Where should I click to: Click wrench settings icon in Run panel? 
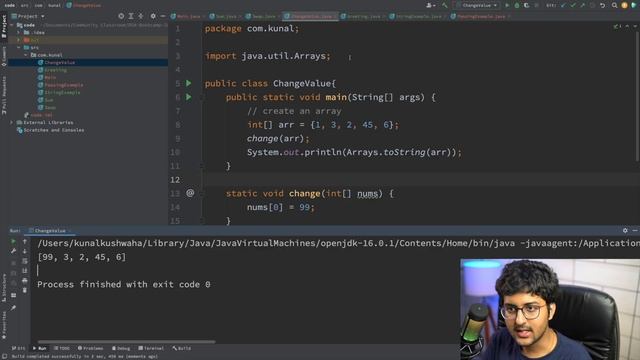tap(13, 251)
